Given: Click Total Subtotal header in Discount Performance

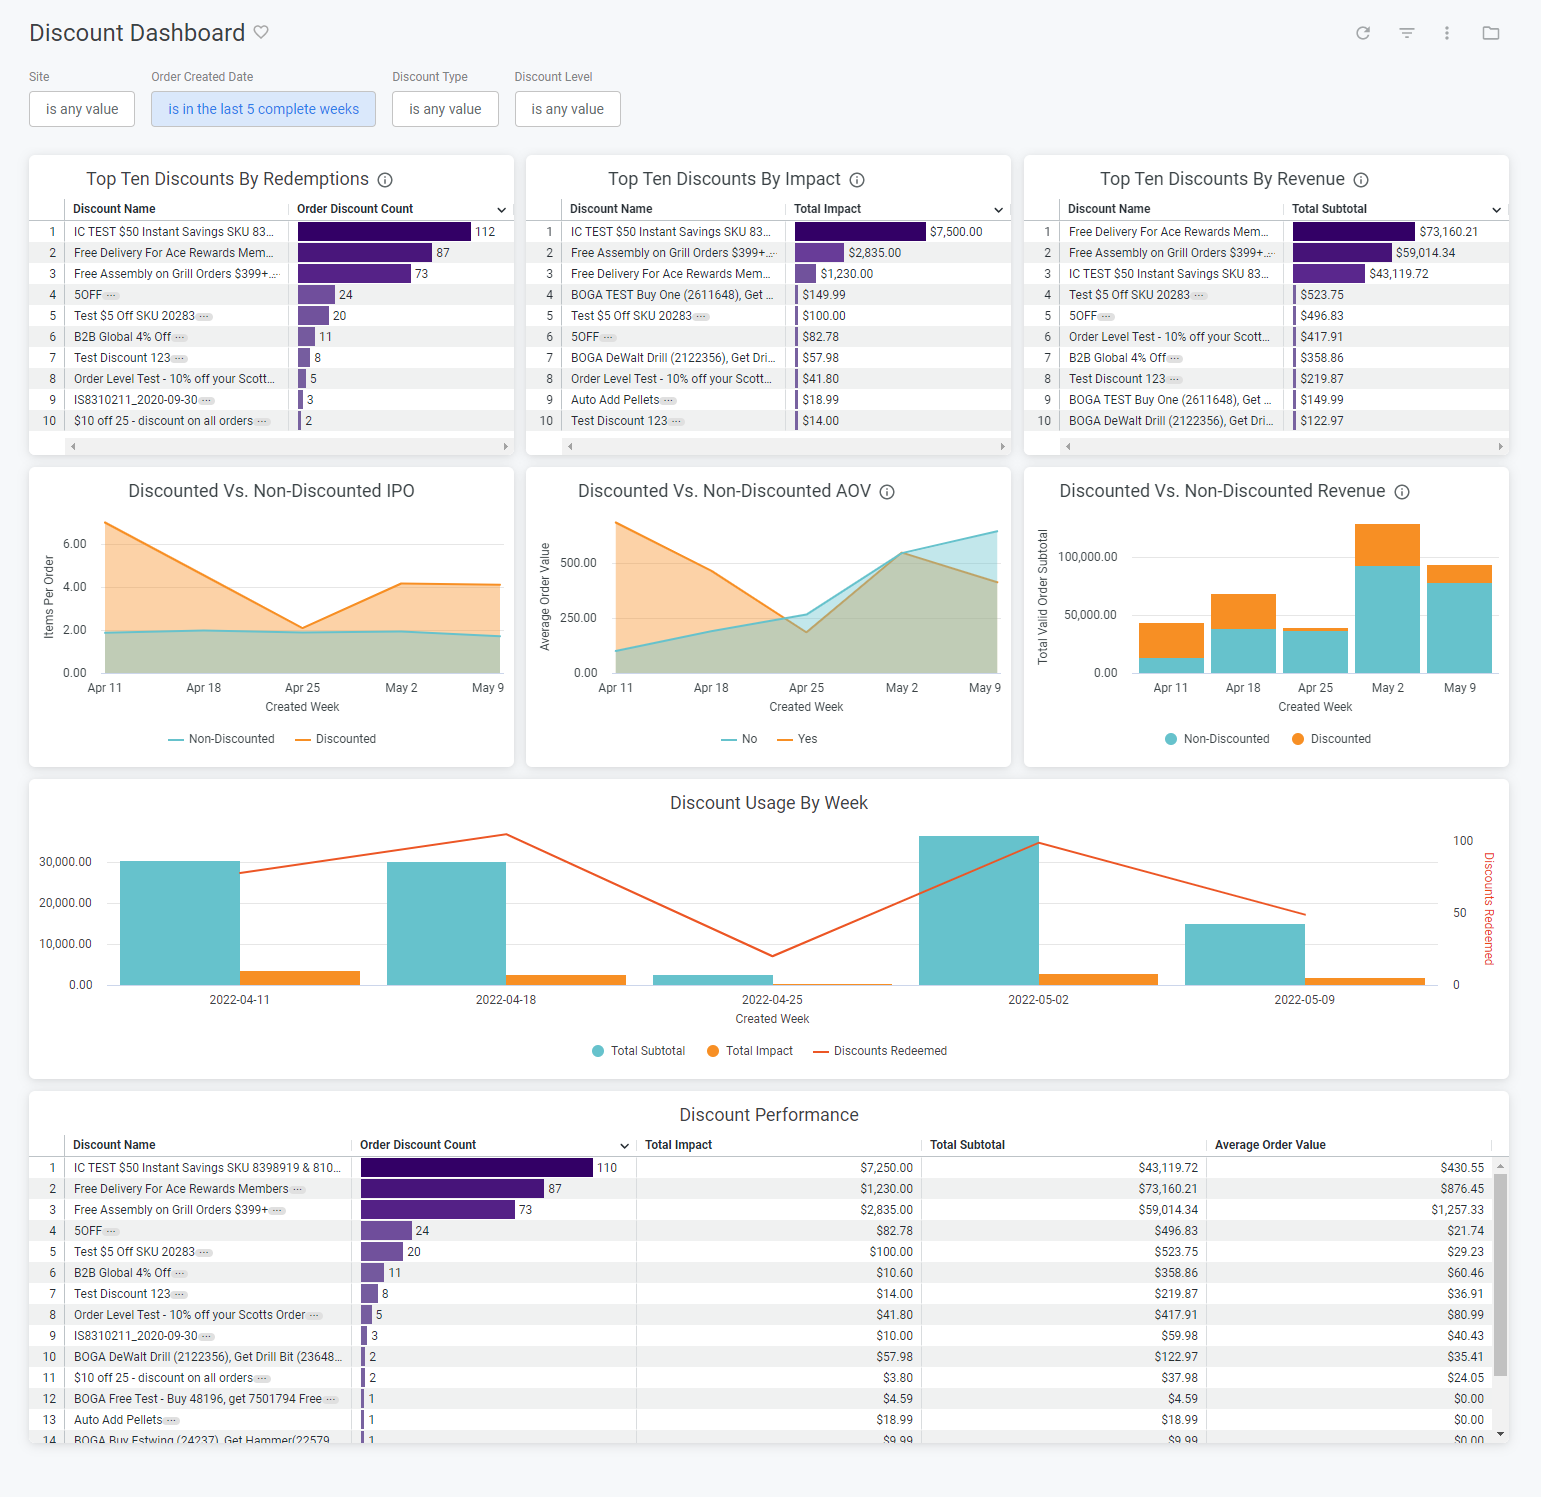Looking at the screenshot, I should point(967,1145).
